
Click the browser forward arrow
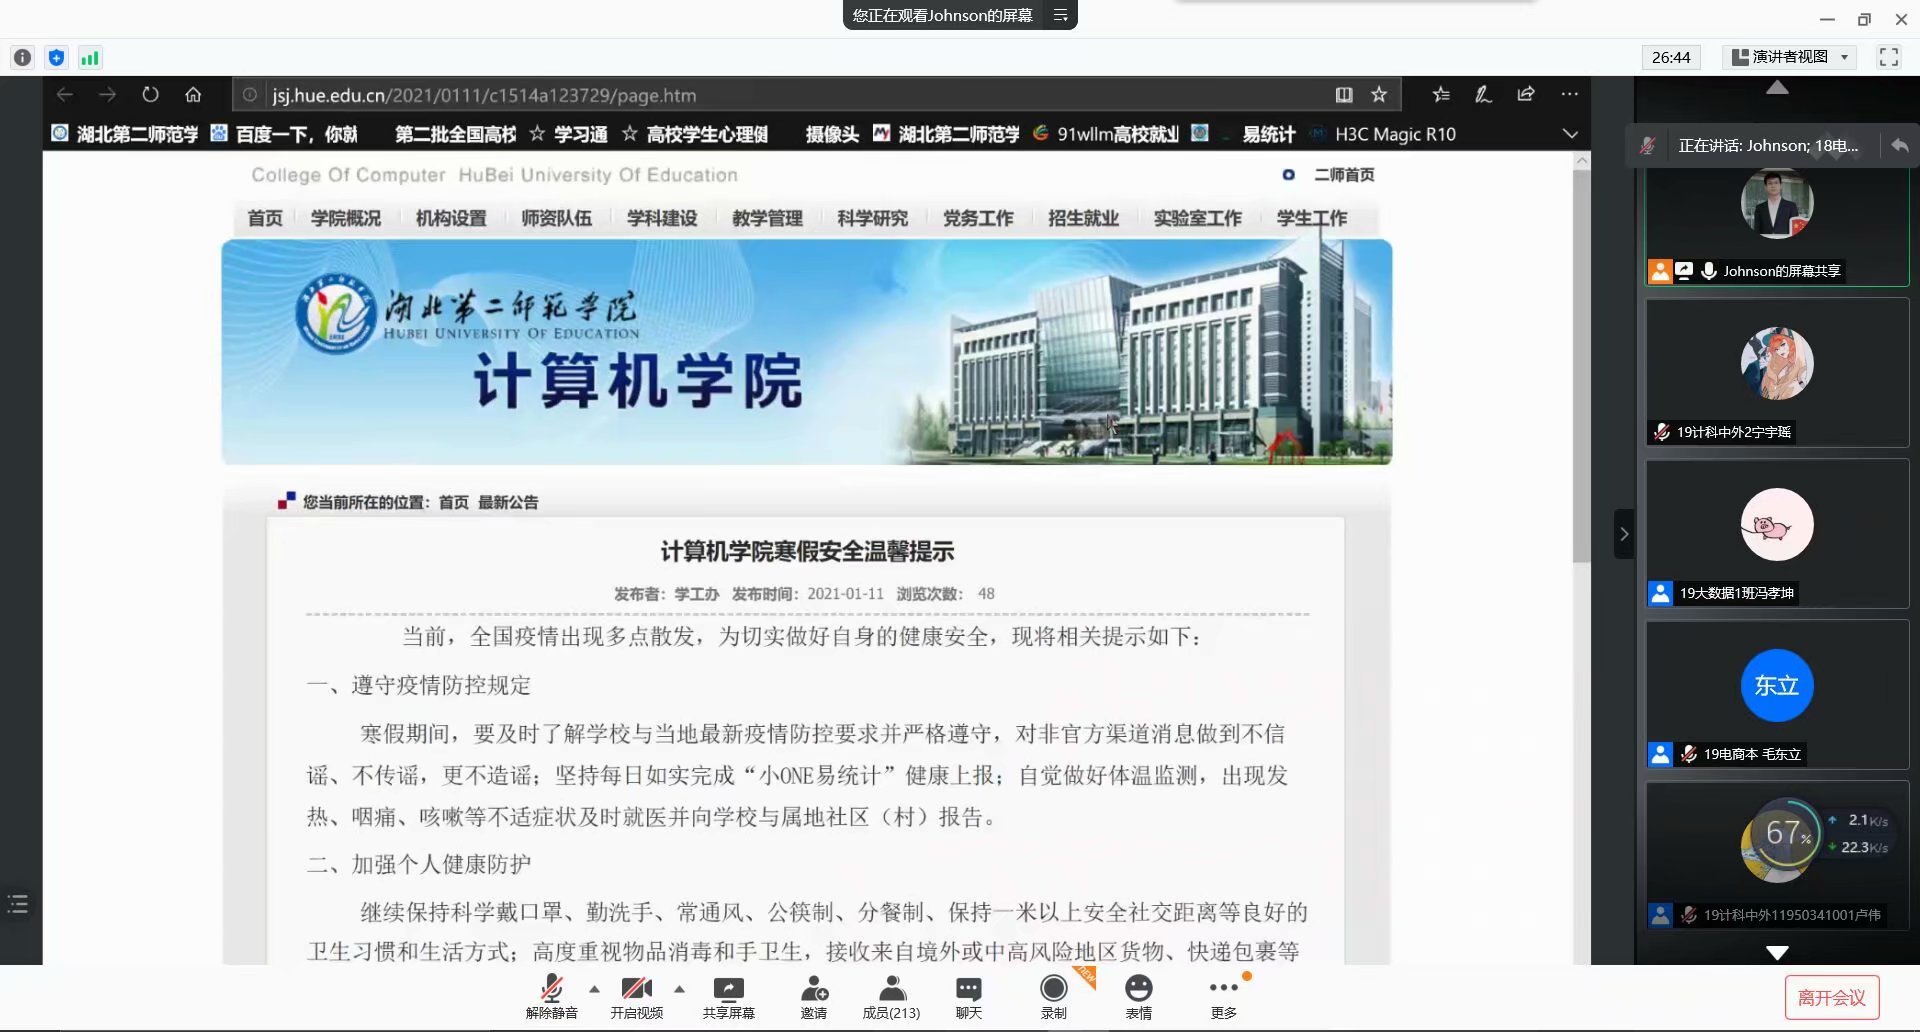(x=108, y=95)
